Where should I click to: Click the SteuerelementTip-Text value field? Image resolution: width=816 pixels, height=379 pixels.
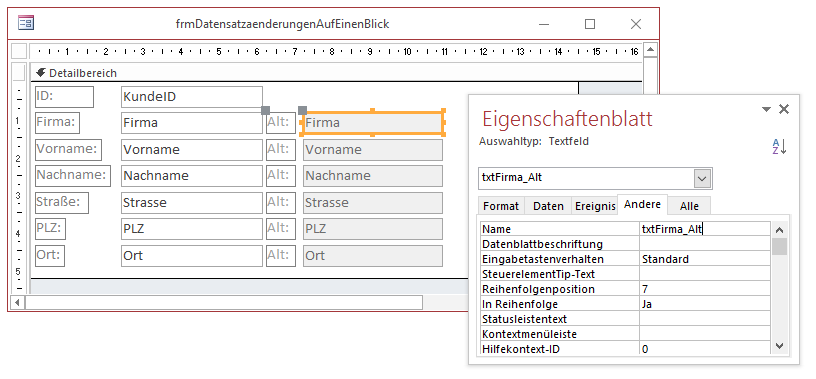point(705,274)
